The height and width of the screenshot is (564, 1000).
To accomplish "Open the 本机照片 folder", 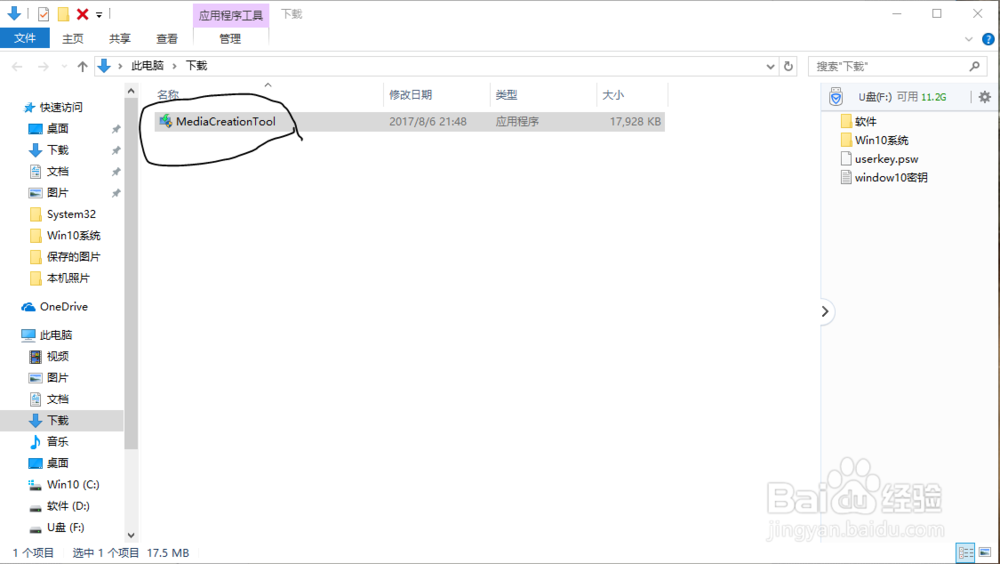I will click(68, 278).
